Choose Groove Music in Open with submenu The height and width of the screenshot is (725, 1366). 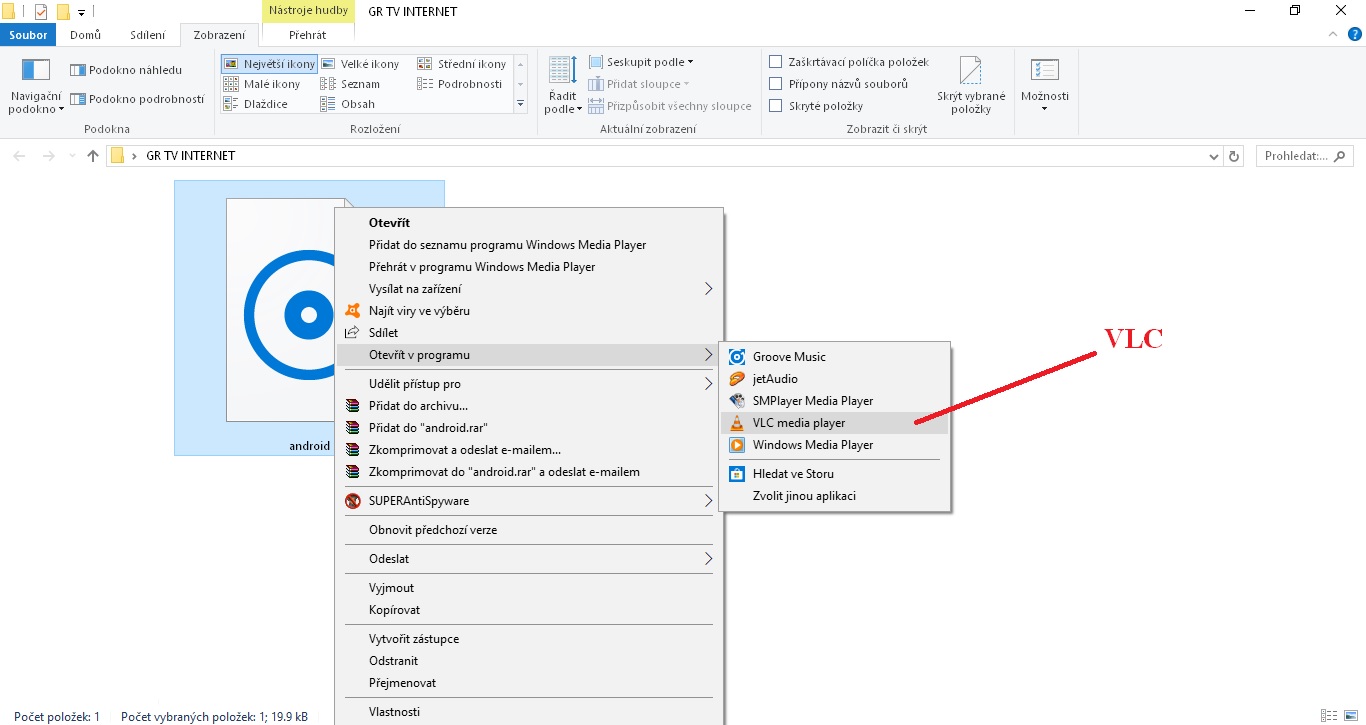834,357
